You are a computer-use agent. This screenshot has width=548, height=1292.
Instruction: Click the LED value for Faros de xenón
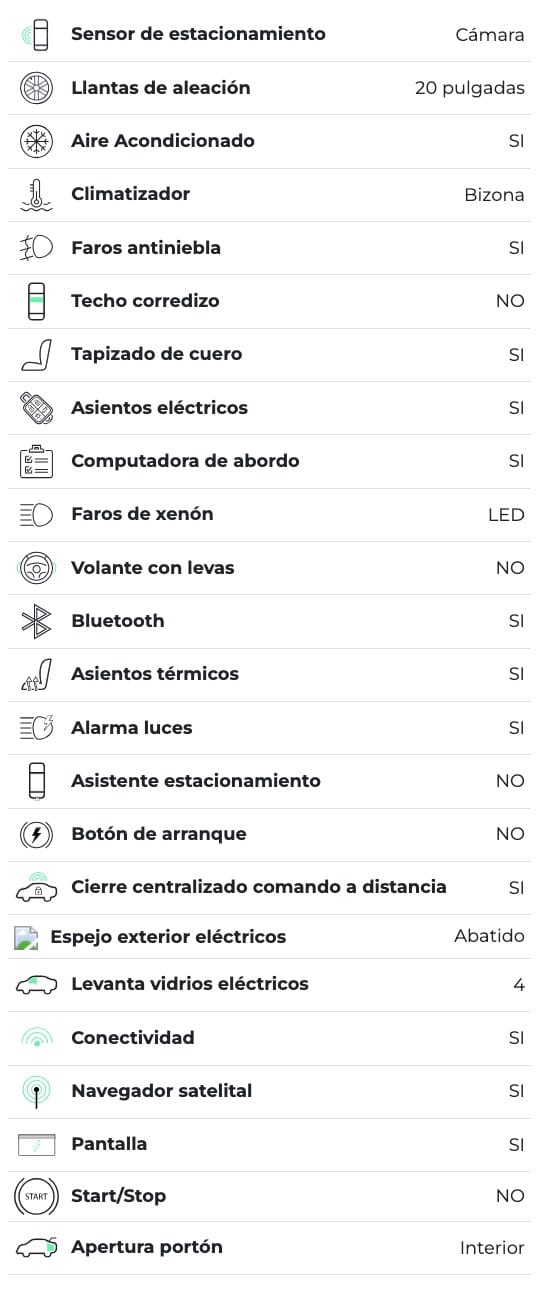[506, 515]
